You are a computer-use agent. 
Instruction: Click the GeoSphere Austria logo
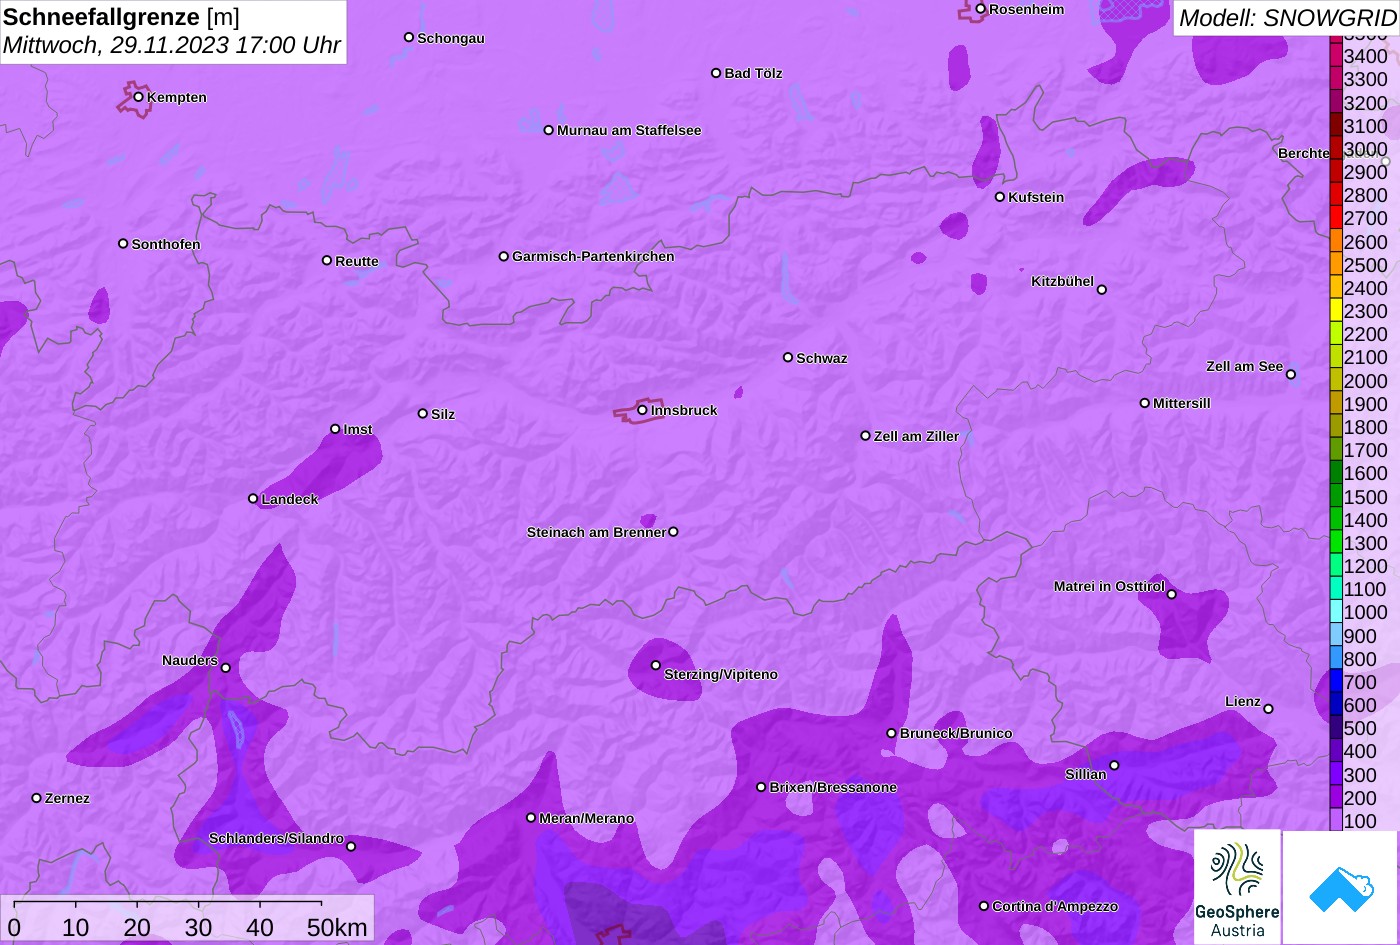click(x=1237, y=887)
